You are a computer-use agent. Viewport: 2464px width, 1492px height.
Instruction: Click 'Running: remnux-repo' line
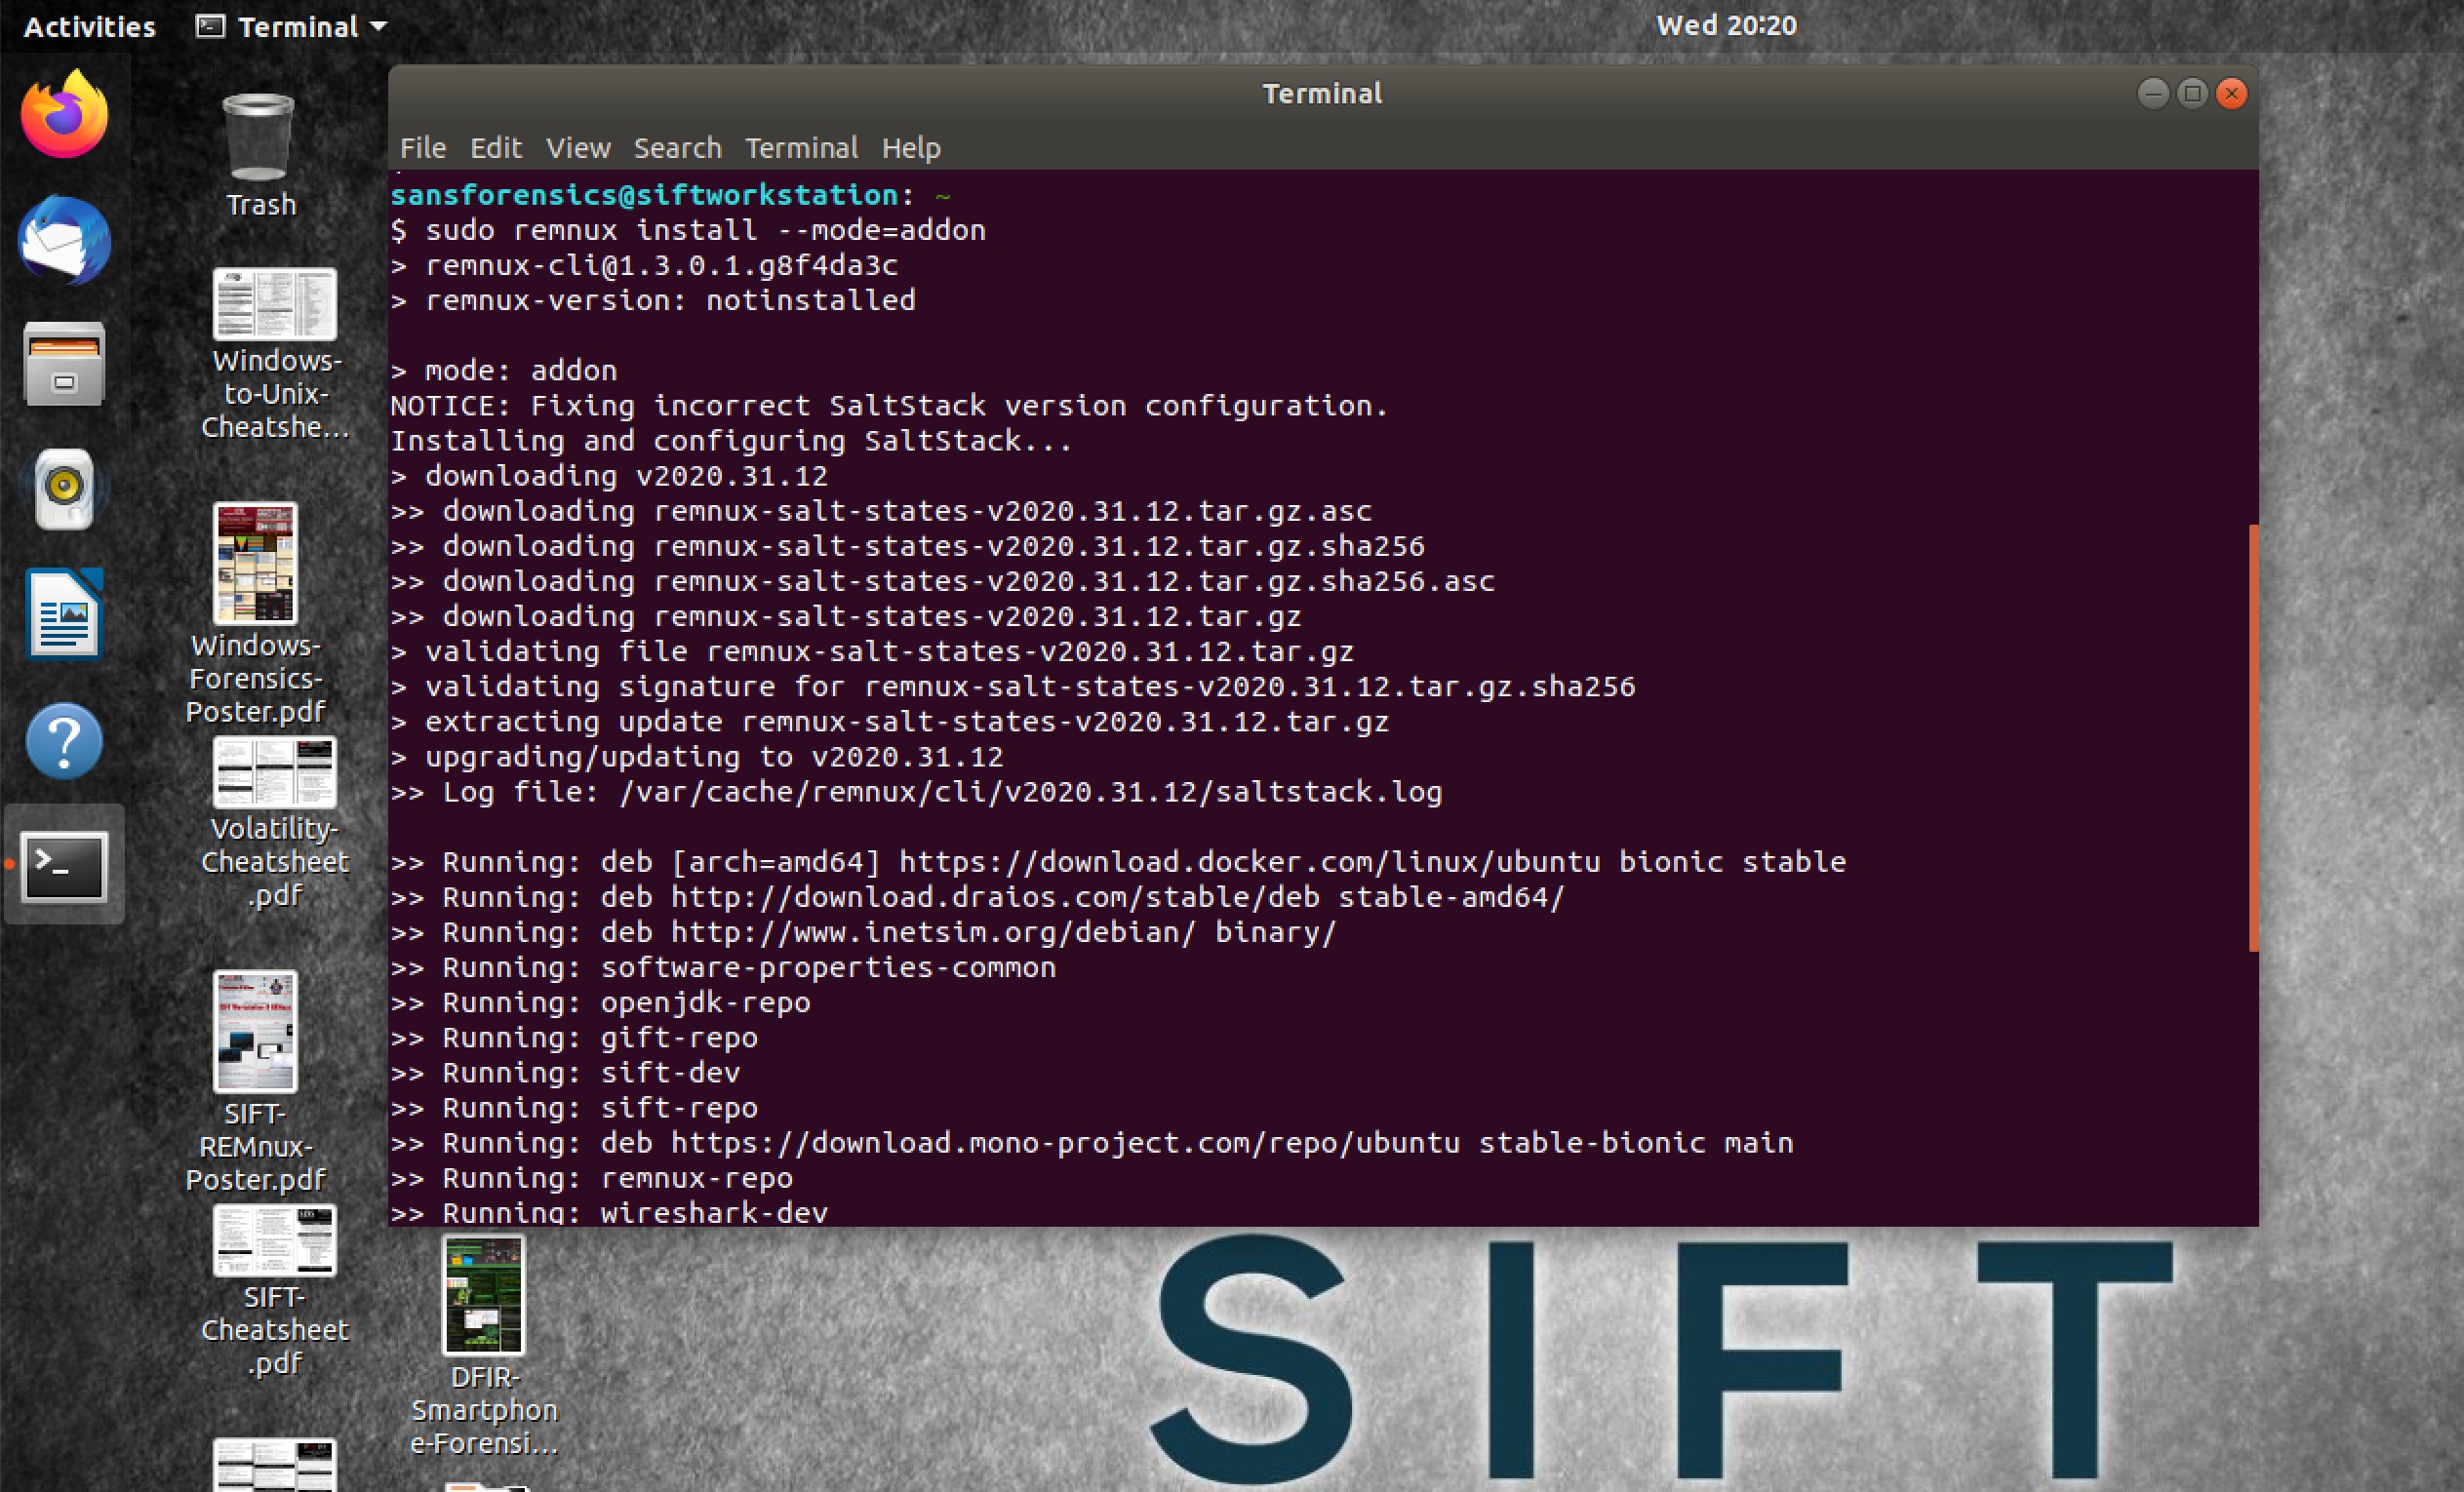(x=591, y=1177)
